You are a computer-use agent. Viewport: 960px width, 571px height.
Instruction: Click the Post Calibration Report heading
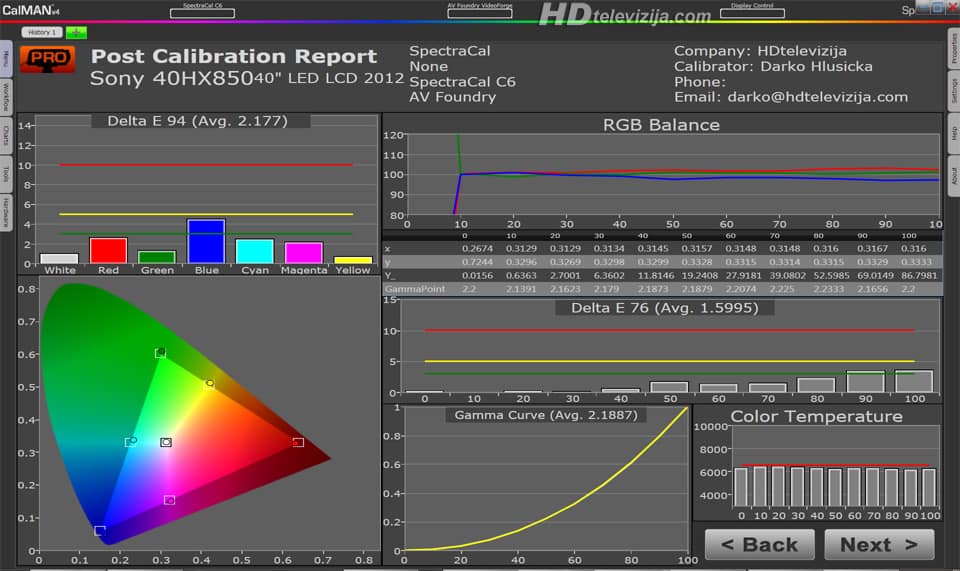pyautogui.click(x=234, y=56)
